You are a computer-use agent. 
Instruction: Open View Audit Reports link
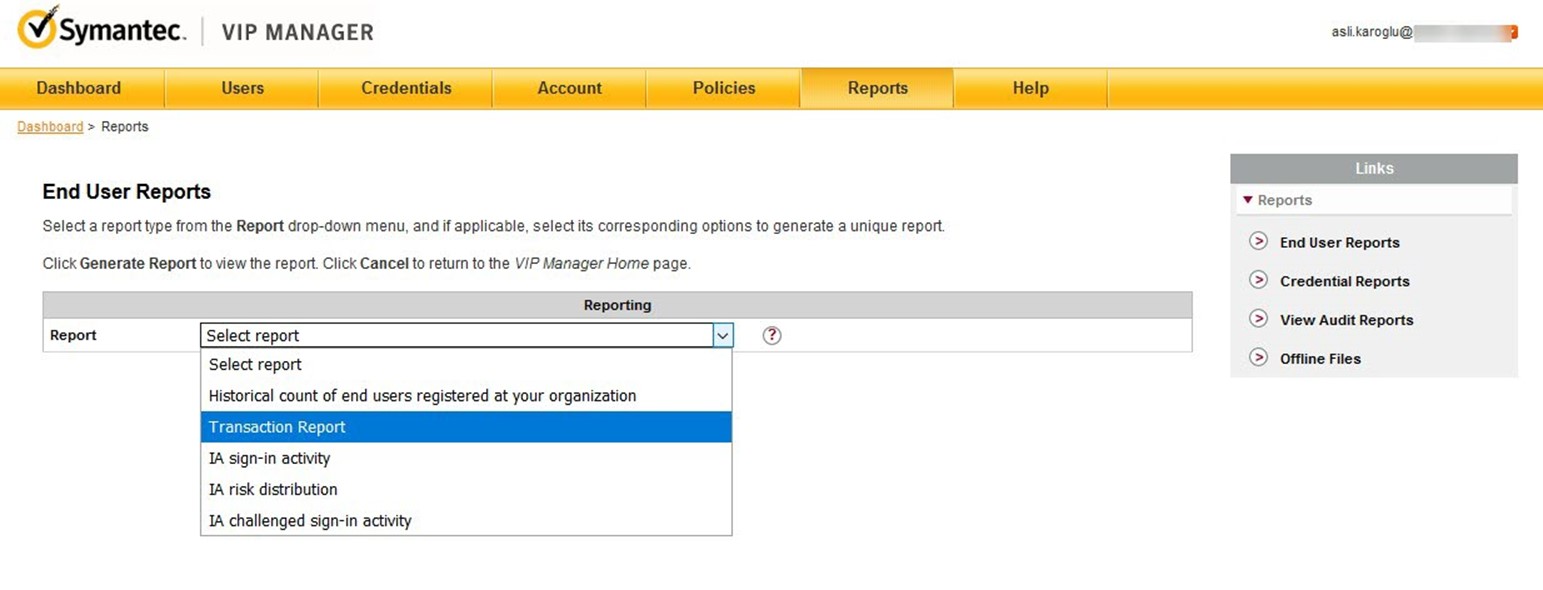pyautogui.click(x=1346, y=320)
